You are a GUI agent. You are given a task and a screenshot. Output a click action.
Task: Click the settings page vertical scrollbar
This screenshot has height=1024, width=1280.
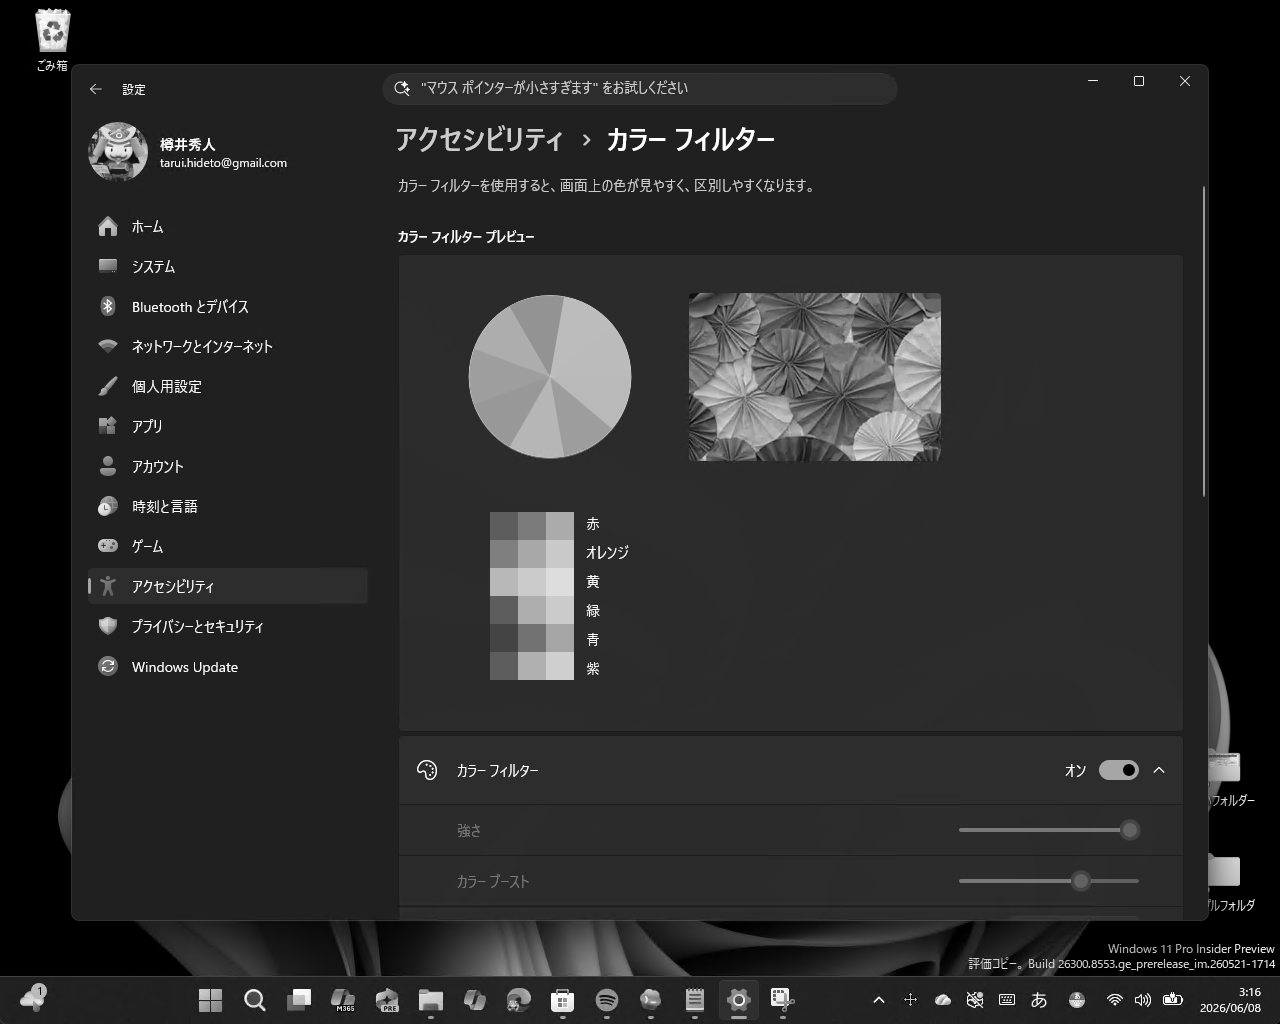click(1204, 340)
